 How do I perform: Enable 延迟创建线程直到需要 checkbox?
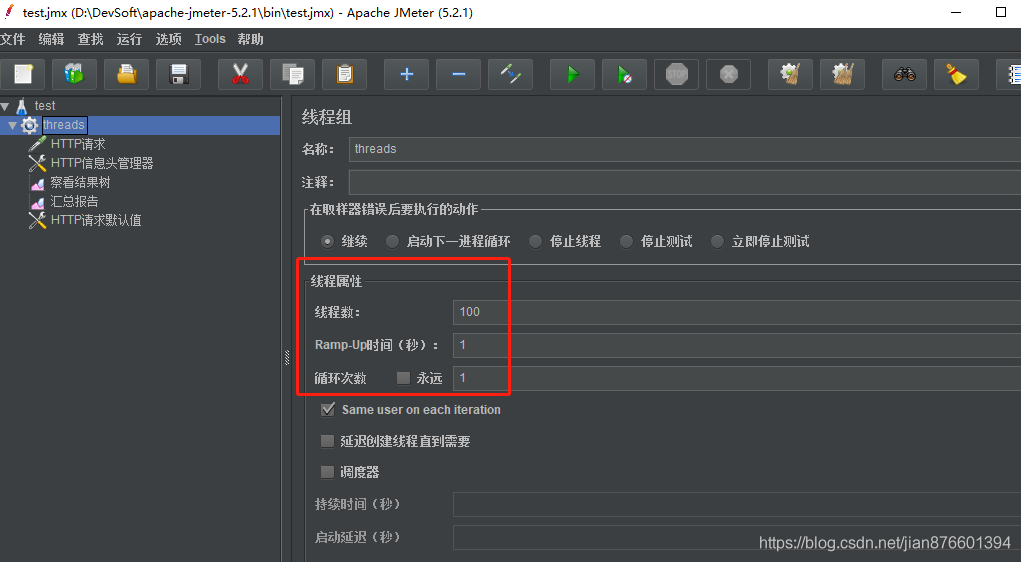click(328, 441)
